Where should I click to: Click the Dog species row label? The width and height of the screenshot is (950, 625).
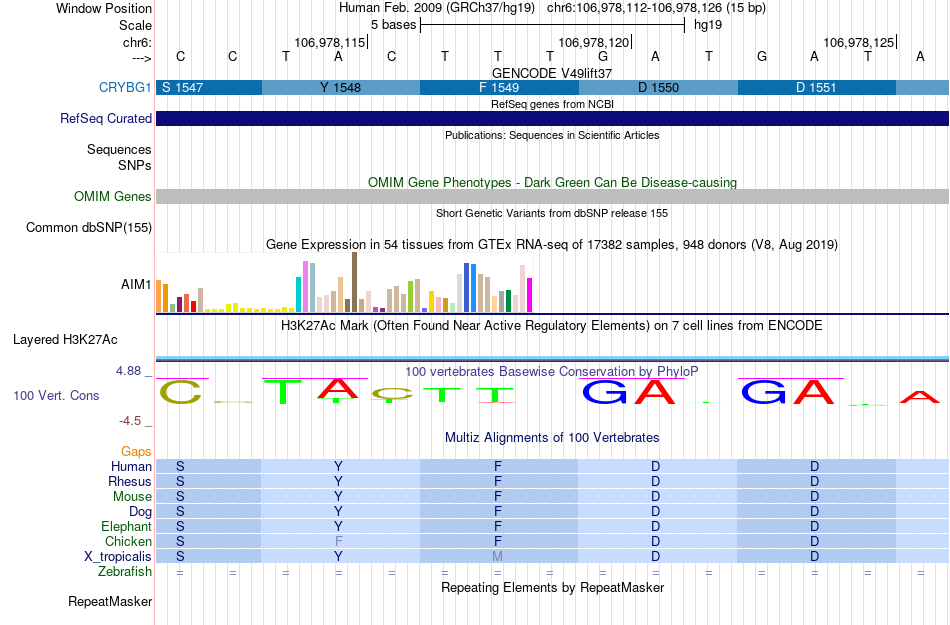pyautogui.click(x=140, y=512)
